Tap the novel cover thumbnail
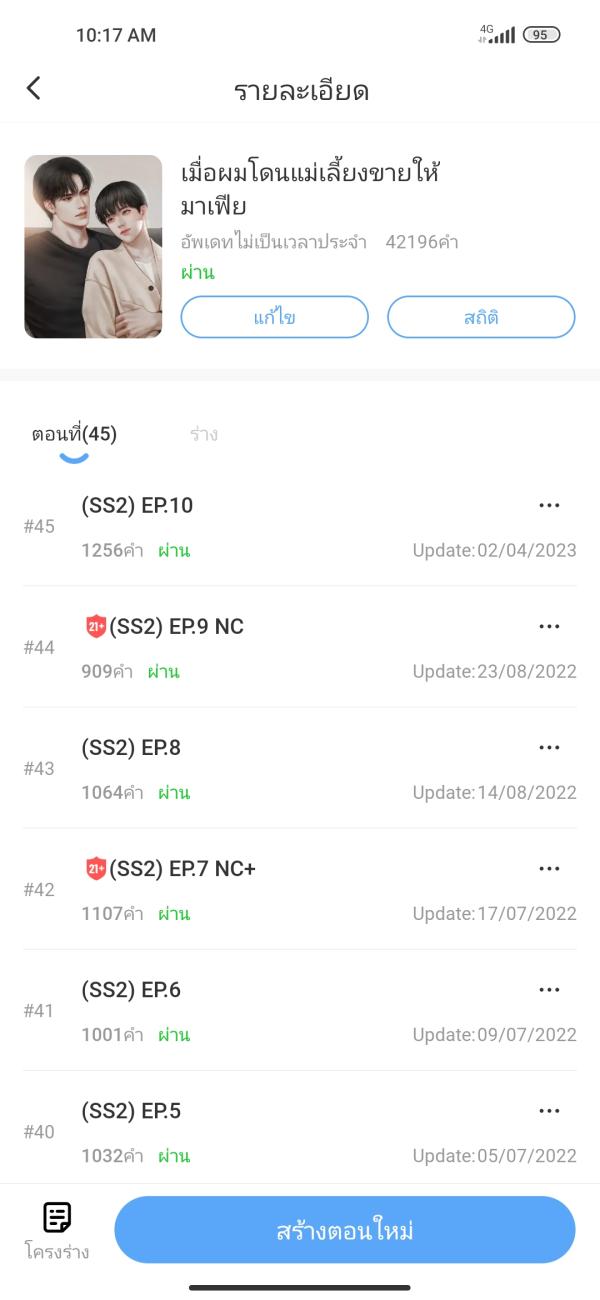The width and height of the screenshot is (600, 1300). coord(93,247)
